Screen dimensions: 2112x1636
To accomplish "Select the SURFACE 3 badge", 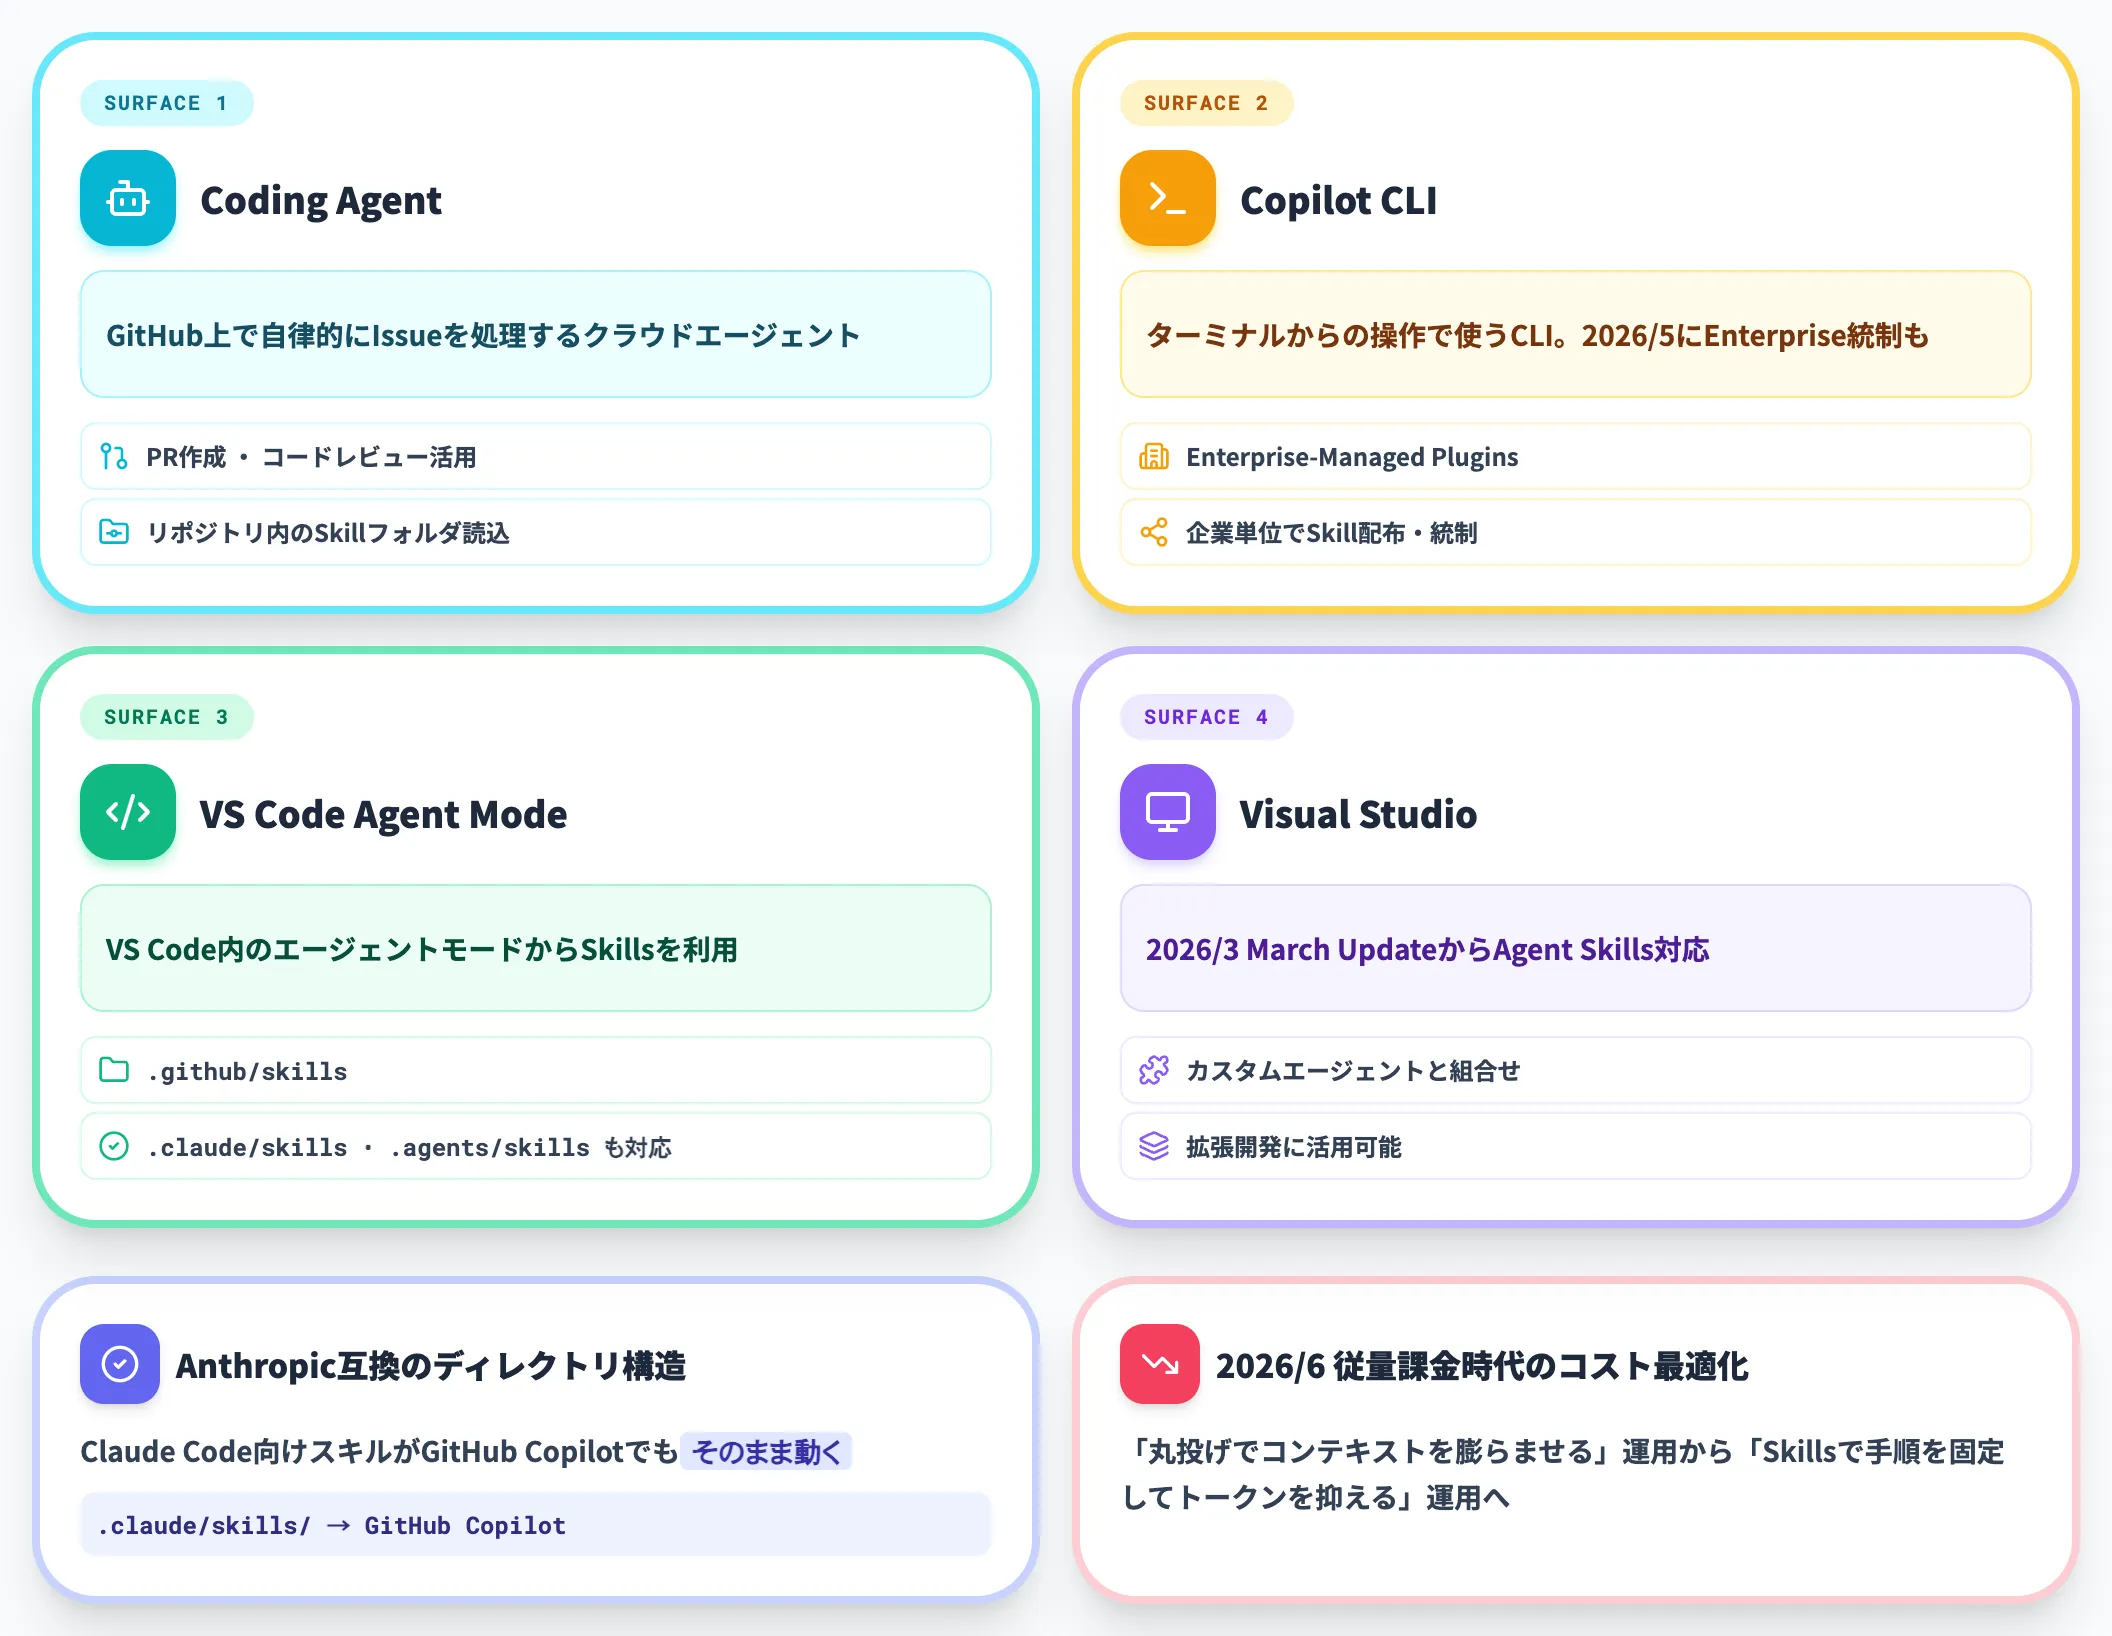I will pyautogui.click(x=167, y=717).
